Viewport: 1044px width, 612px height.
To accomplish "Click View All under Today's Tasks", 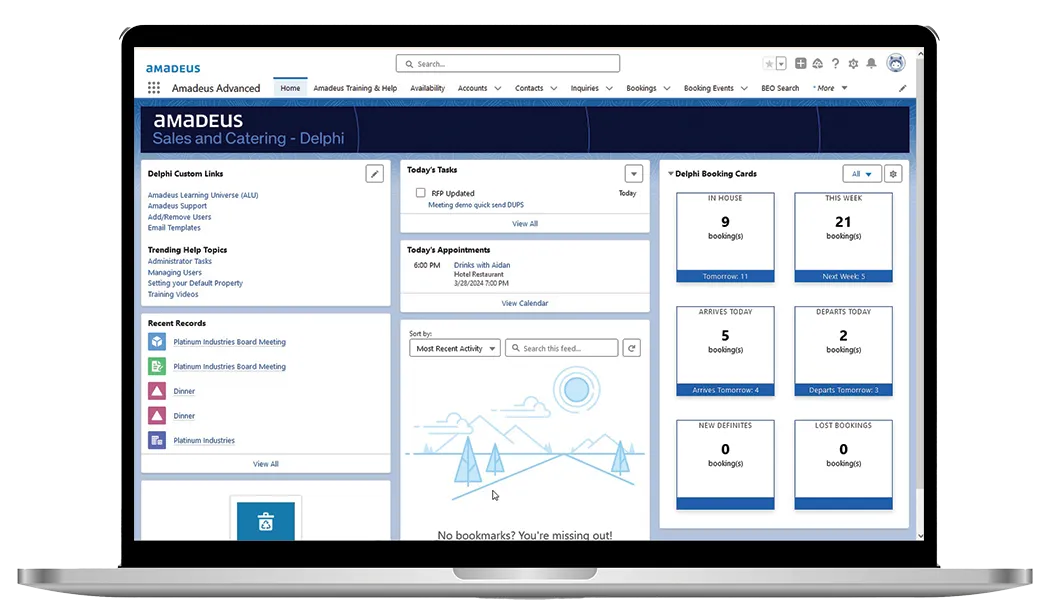I will (x=525, y=224).
